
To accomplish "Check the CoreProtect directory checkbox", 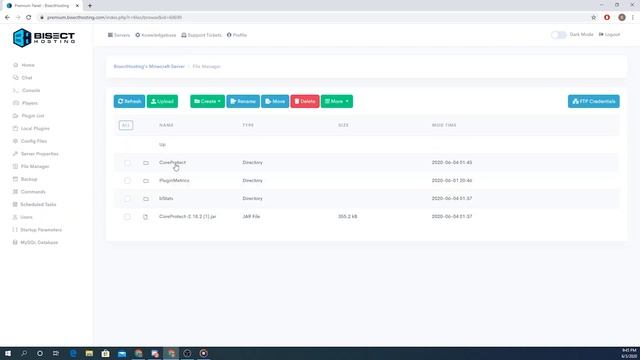I will pyautogui.click(x=127, y=163).
